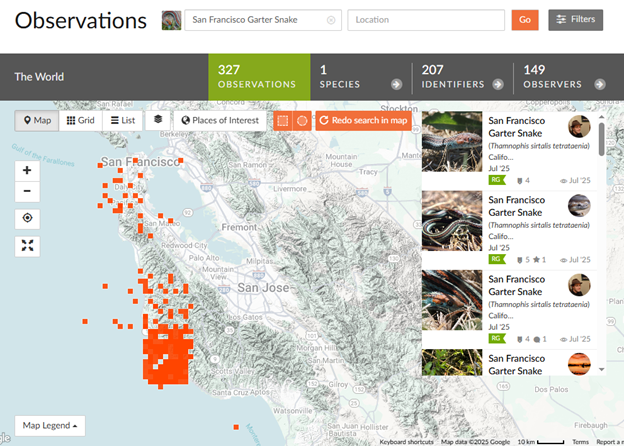Open the Places of Interest dropdown
This screenshot has width=624, height=446.
[220, 121]
